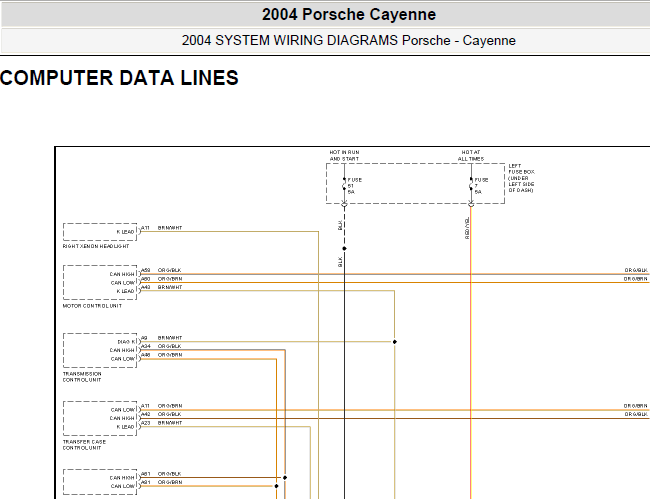
Task: Click "ORG/BRN" beside Motor Control Unit pin A60
Action: pos(170,279)
